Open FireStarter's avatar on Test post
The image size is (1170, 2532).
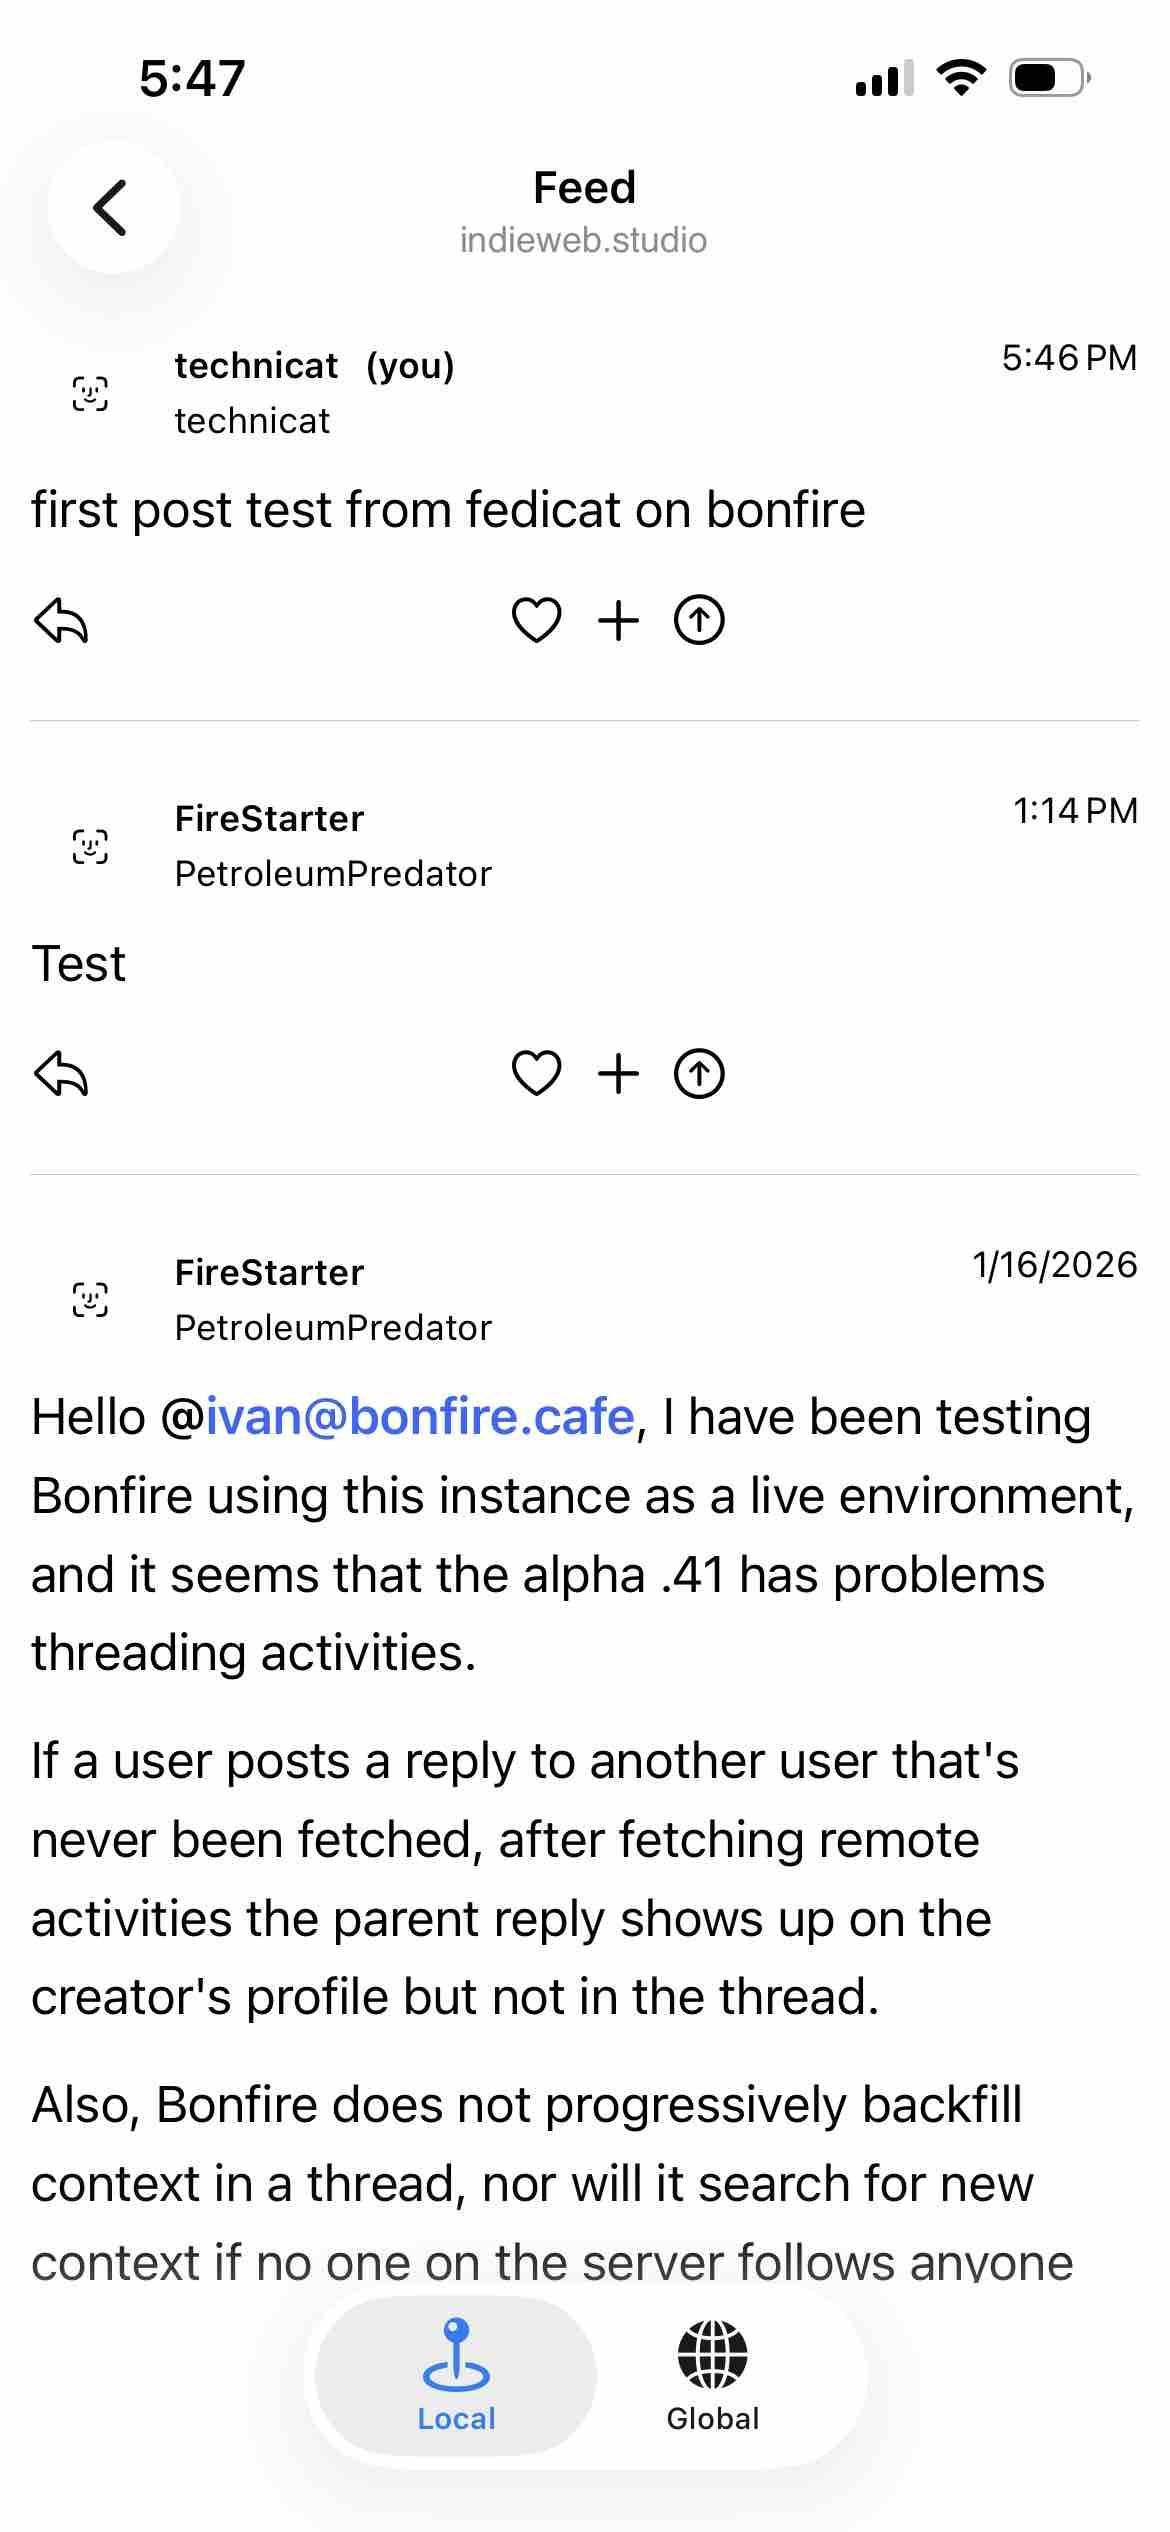pos(90,846)
